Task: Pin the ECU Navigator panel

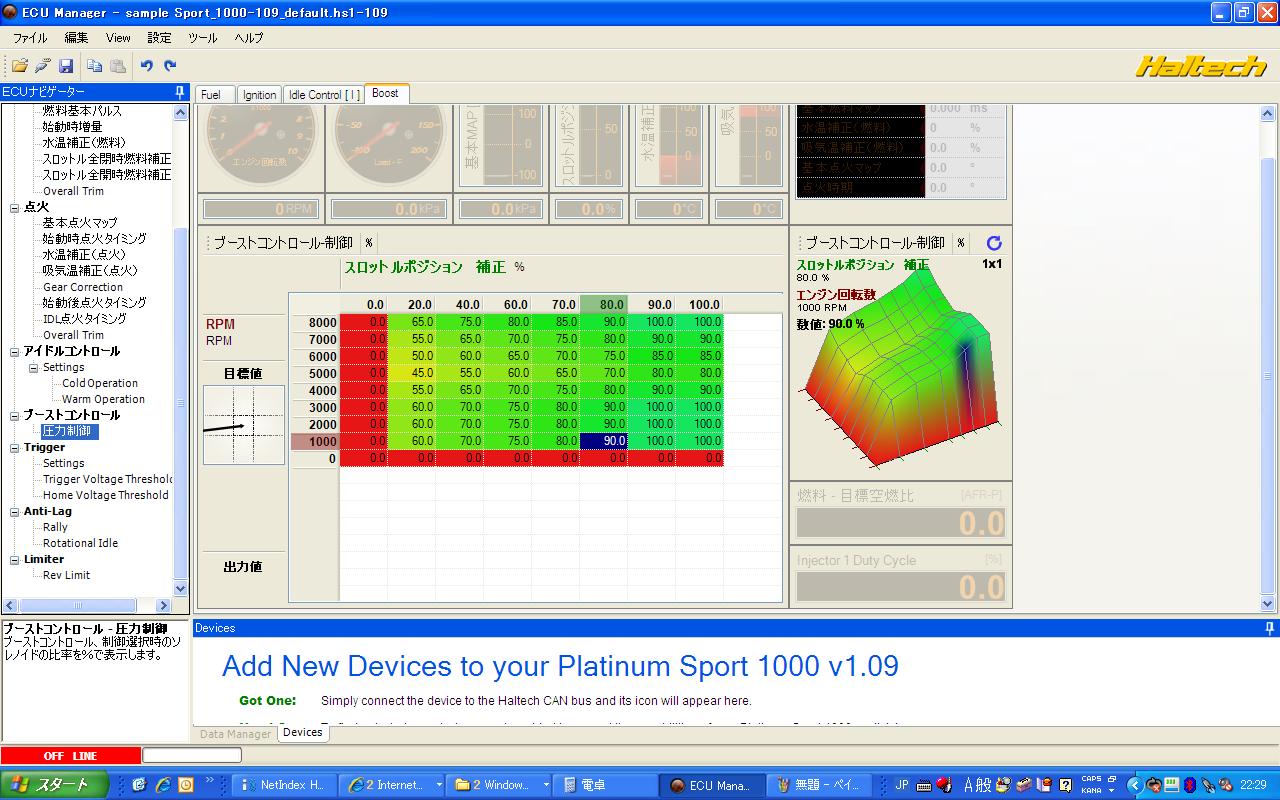Action: pyautogui.click(x=180, y=92)
